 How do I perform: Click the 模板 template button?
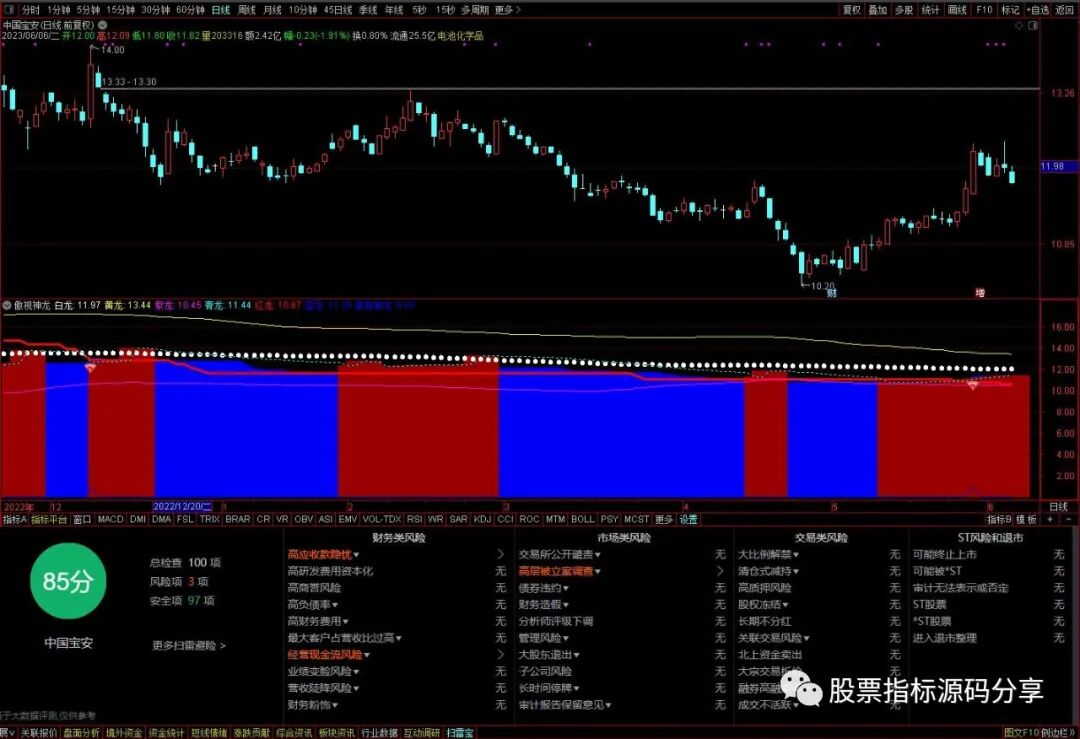point(1027,519)
